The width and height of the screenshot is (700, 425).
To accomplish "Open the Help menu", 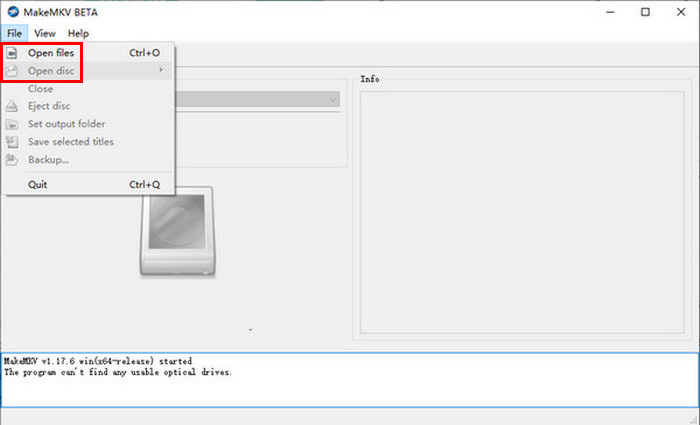I will (78, 33).
